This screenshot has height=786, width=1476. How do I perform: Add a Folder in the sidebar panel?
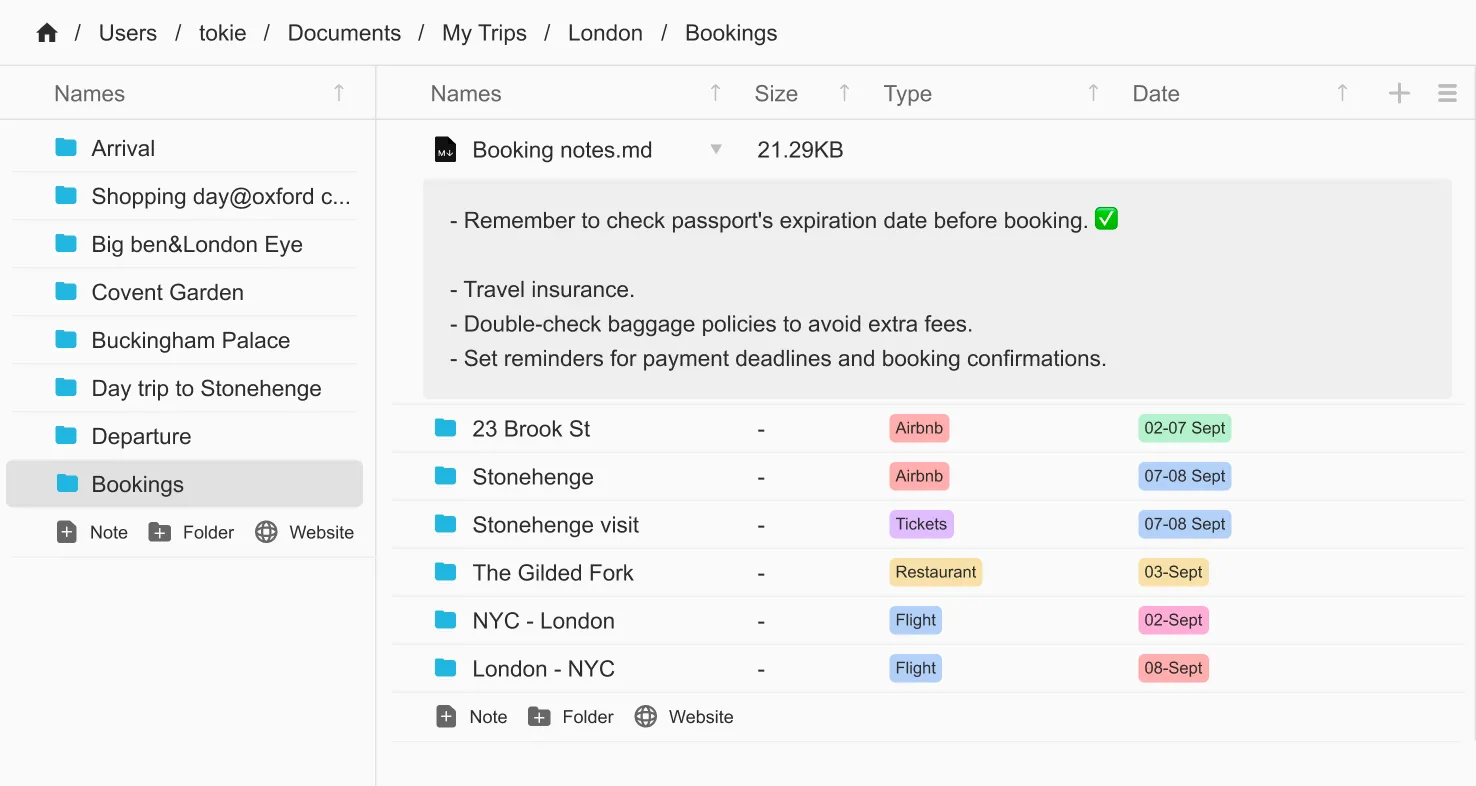(191, 532)
